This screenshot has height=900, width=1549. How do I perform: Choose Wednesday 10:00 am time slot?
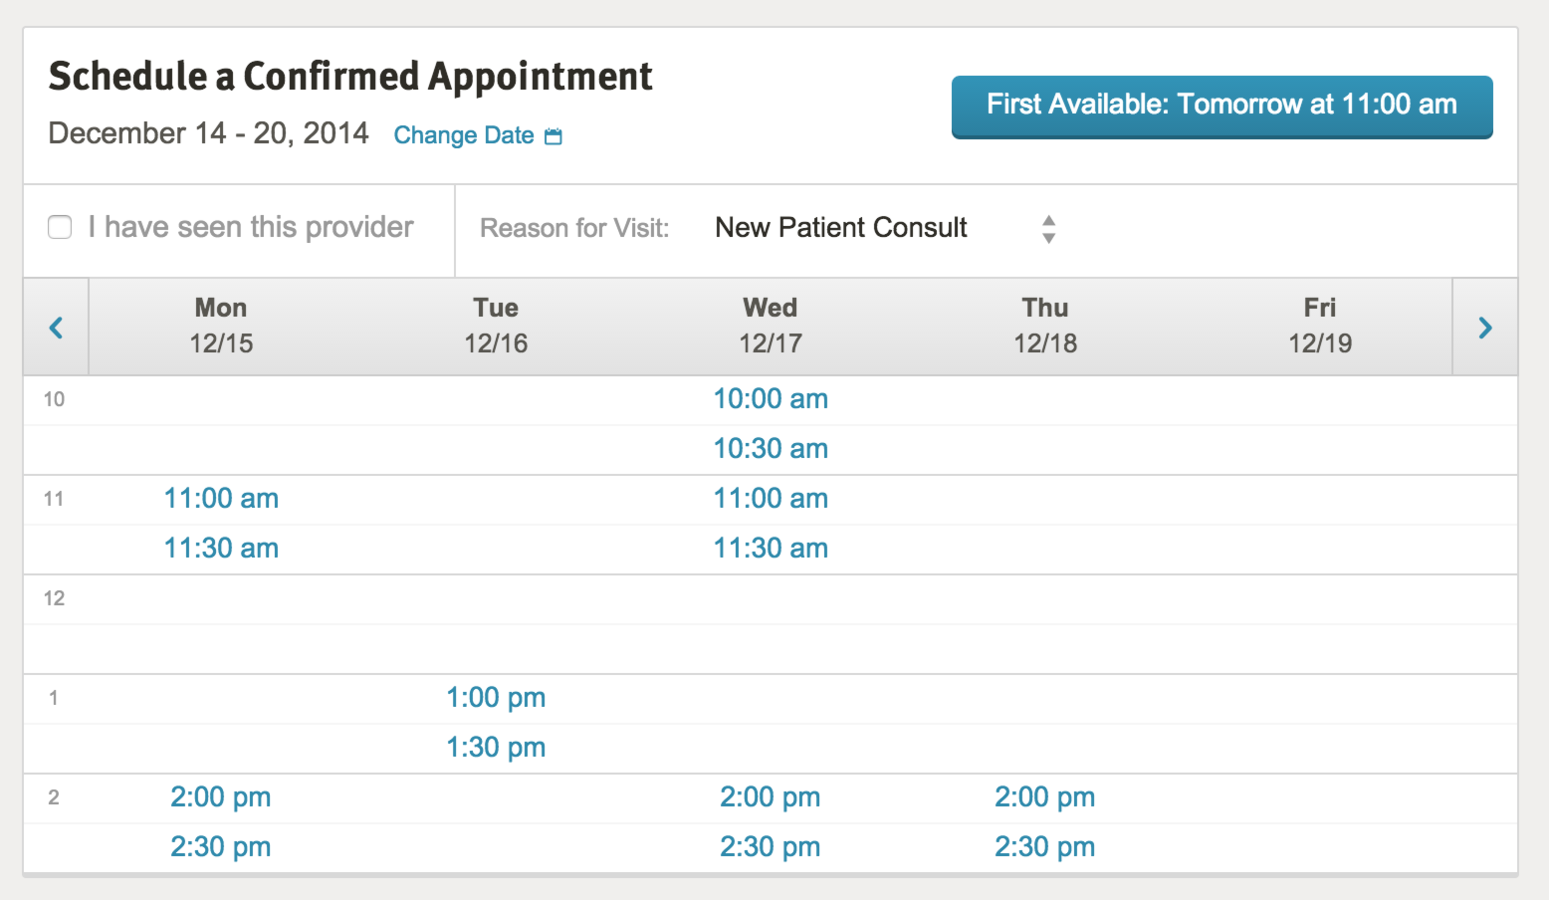click(x=770, y=399)
